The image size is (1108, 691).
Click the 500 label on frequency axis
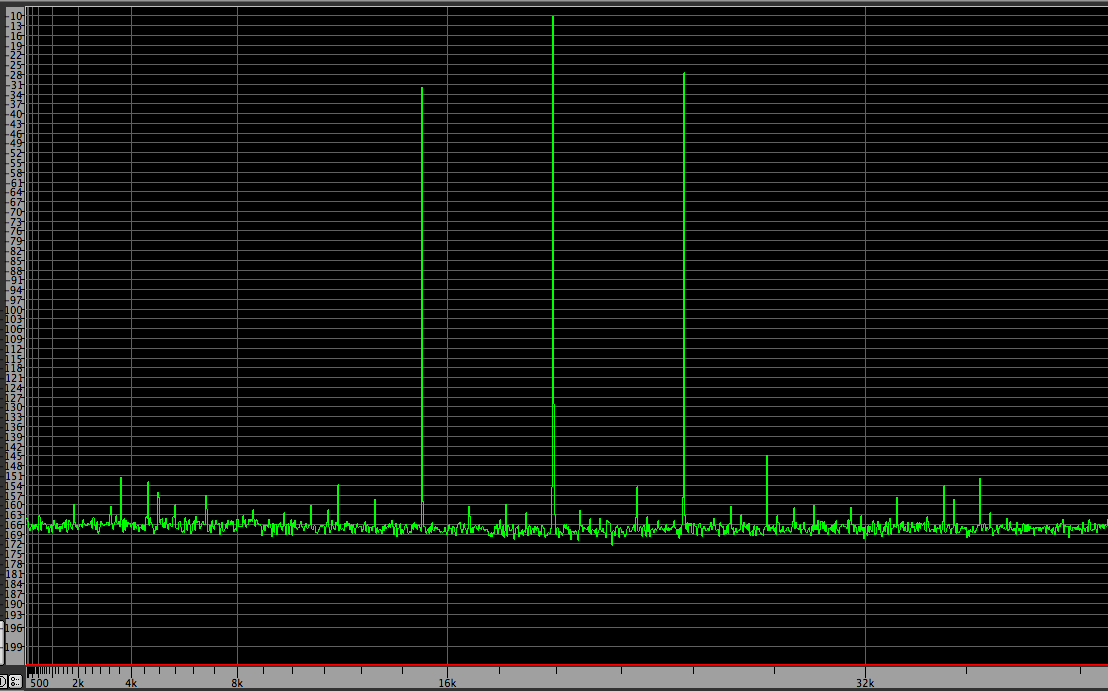[40, 683]
